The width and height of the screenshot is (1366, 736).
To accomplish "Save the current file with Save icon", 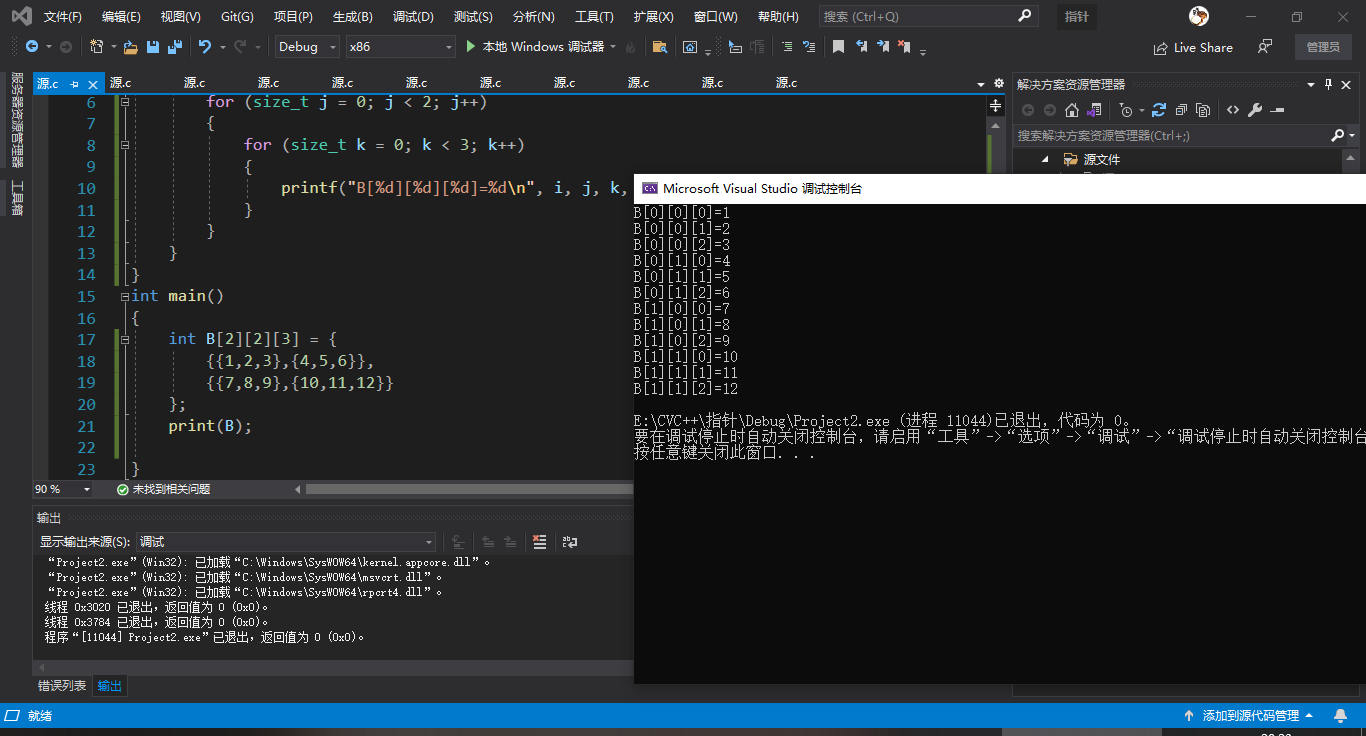I will coord(153,47).
